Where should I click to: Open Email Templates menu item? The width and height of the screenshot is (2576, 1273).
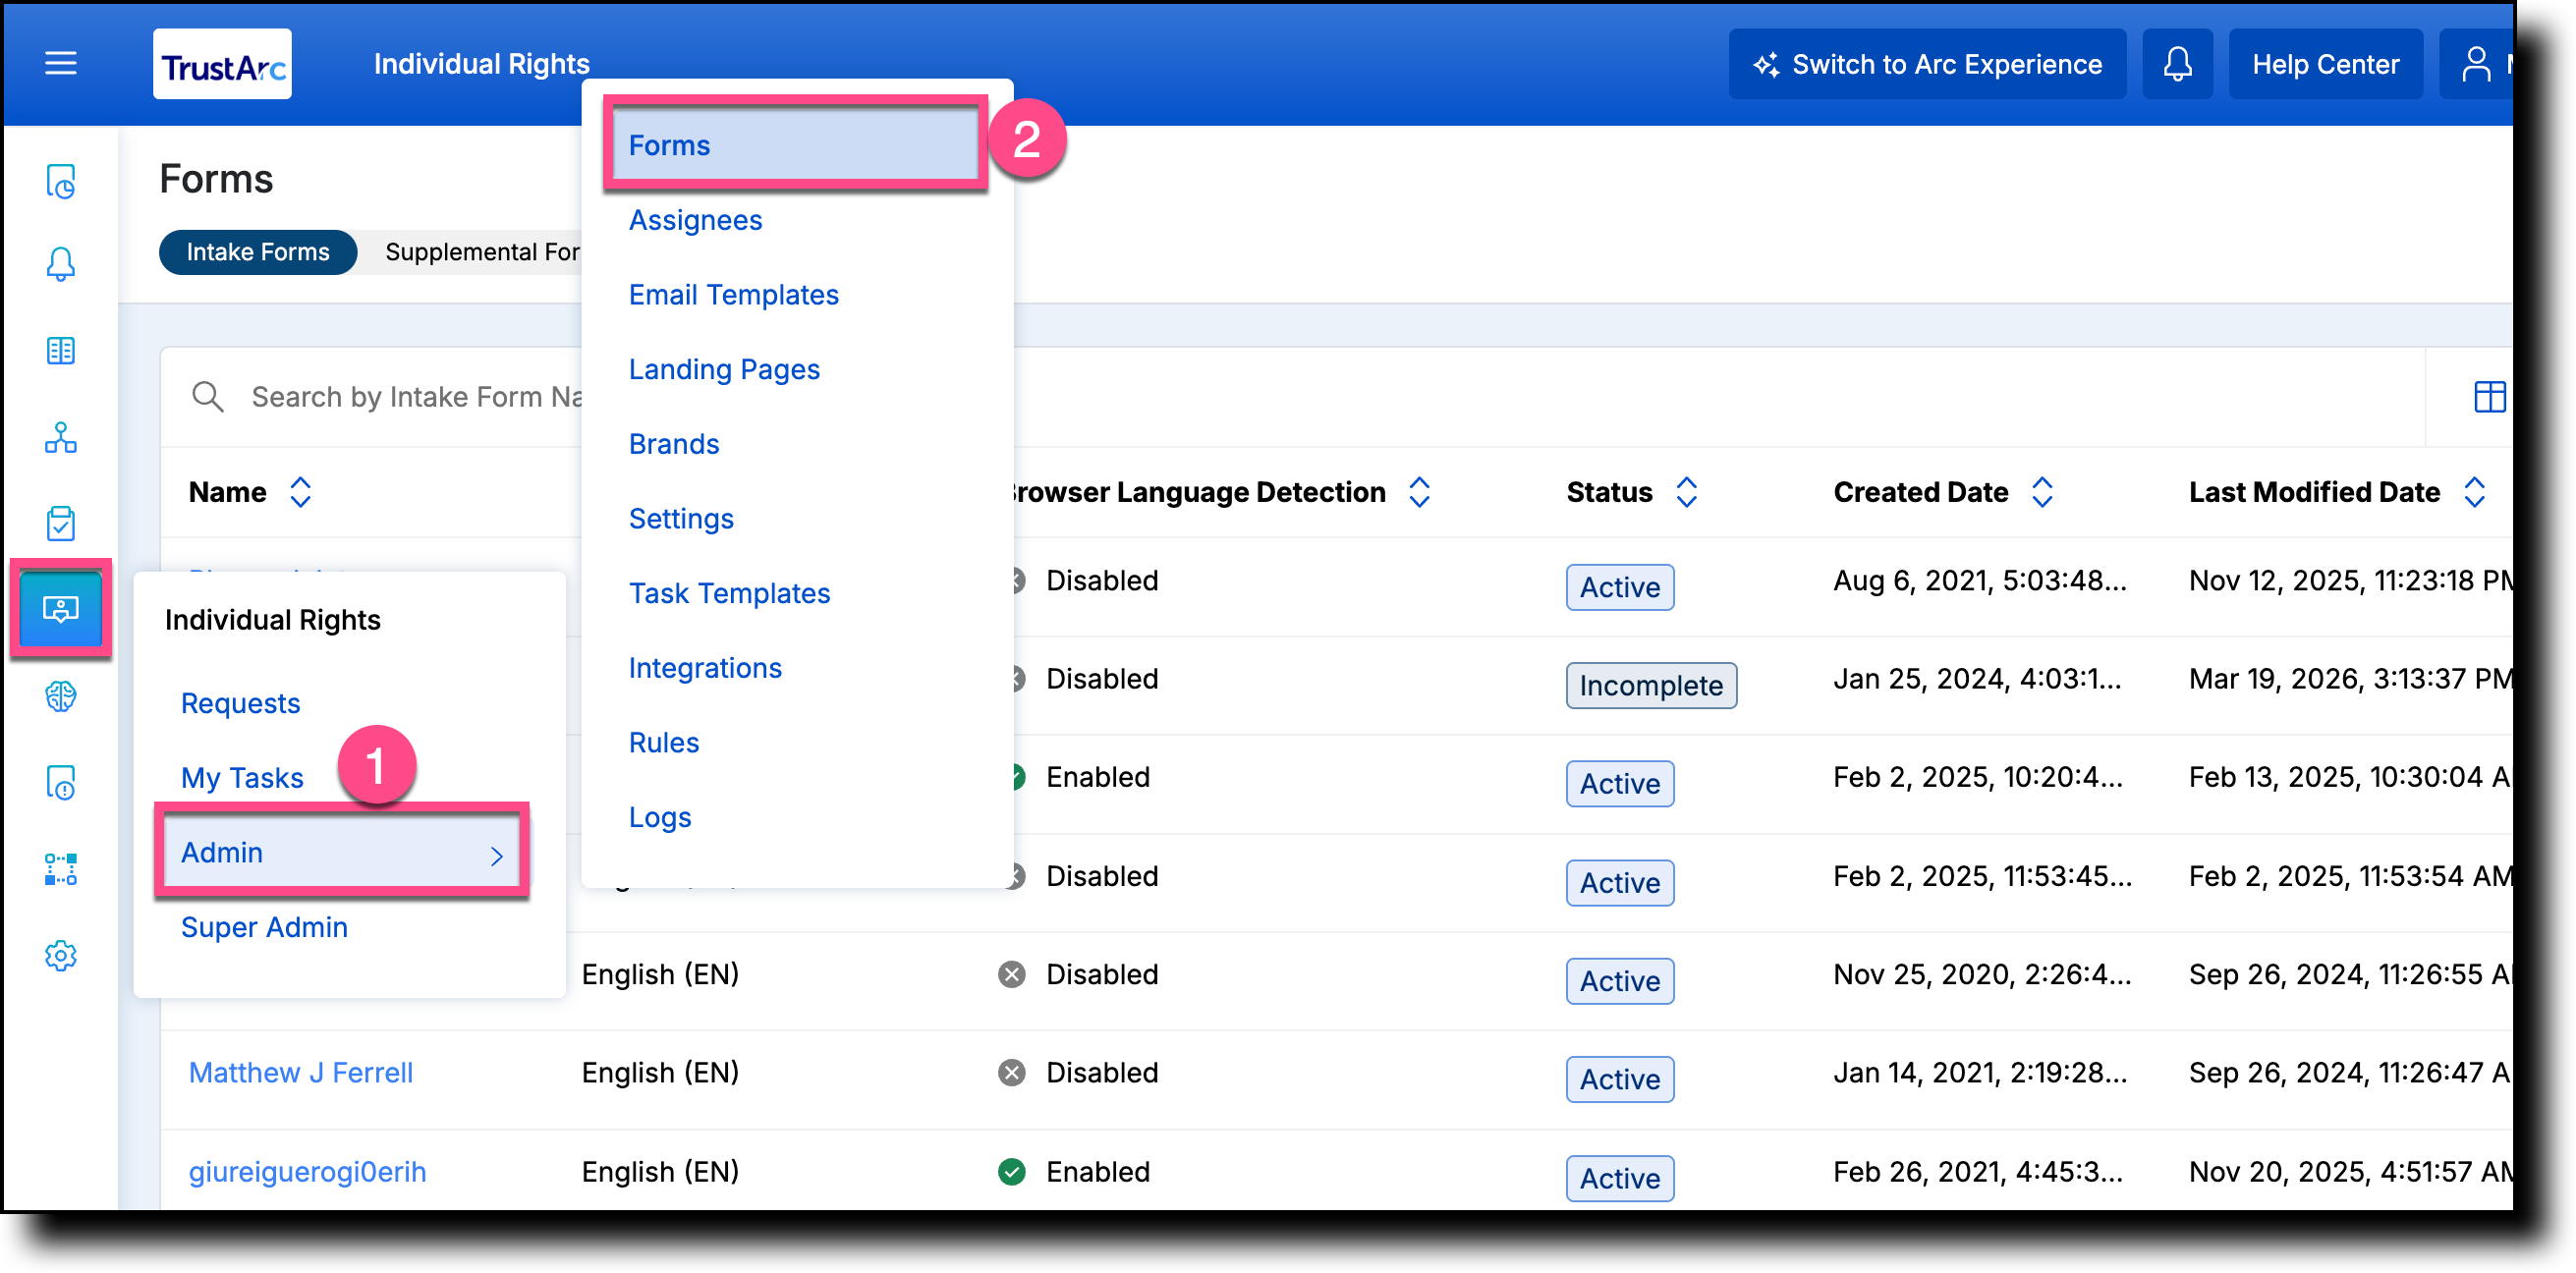(733, 295)
